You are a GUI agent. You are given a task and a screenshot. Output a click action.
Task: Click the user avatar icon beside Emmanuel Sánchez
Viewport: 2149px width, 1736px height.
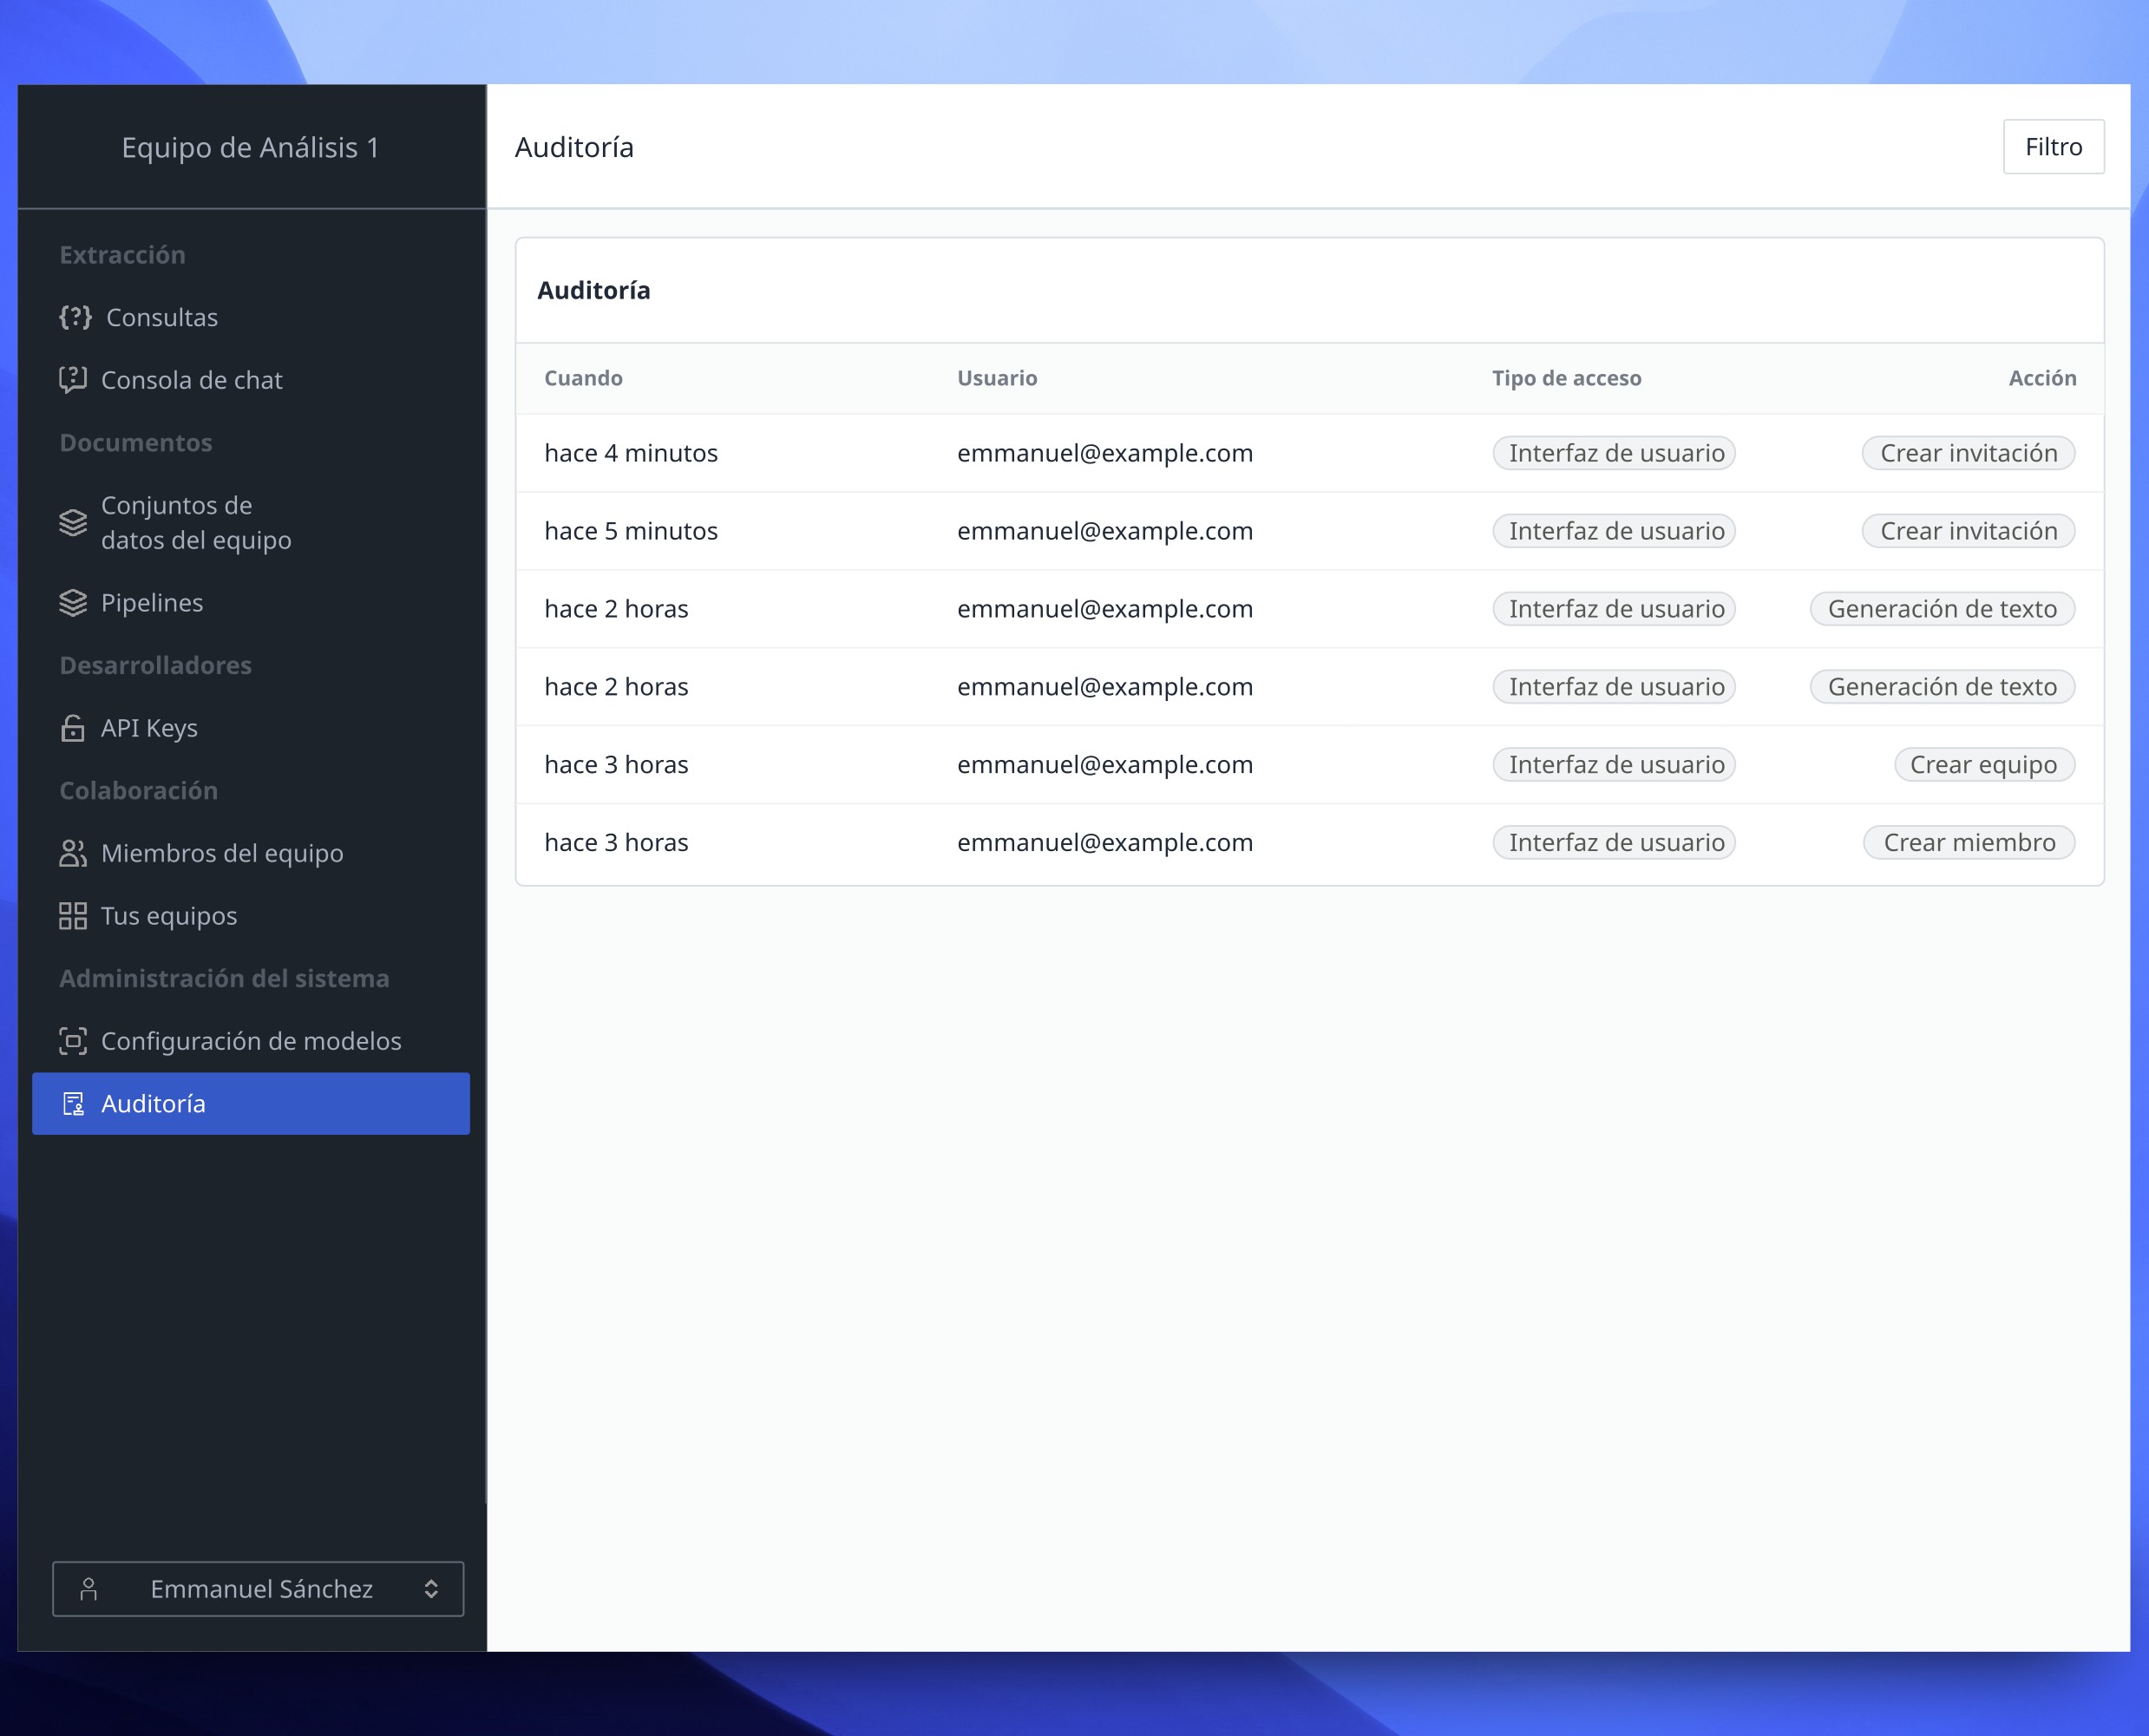pos(89,1589)
